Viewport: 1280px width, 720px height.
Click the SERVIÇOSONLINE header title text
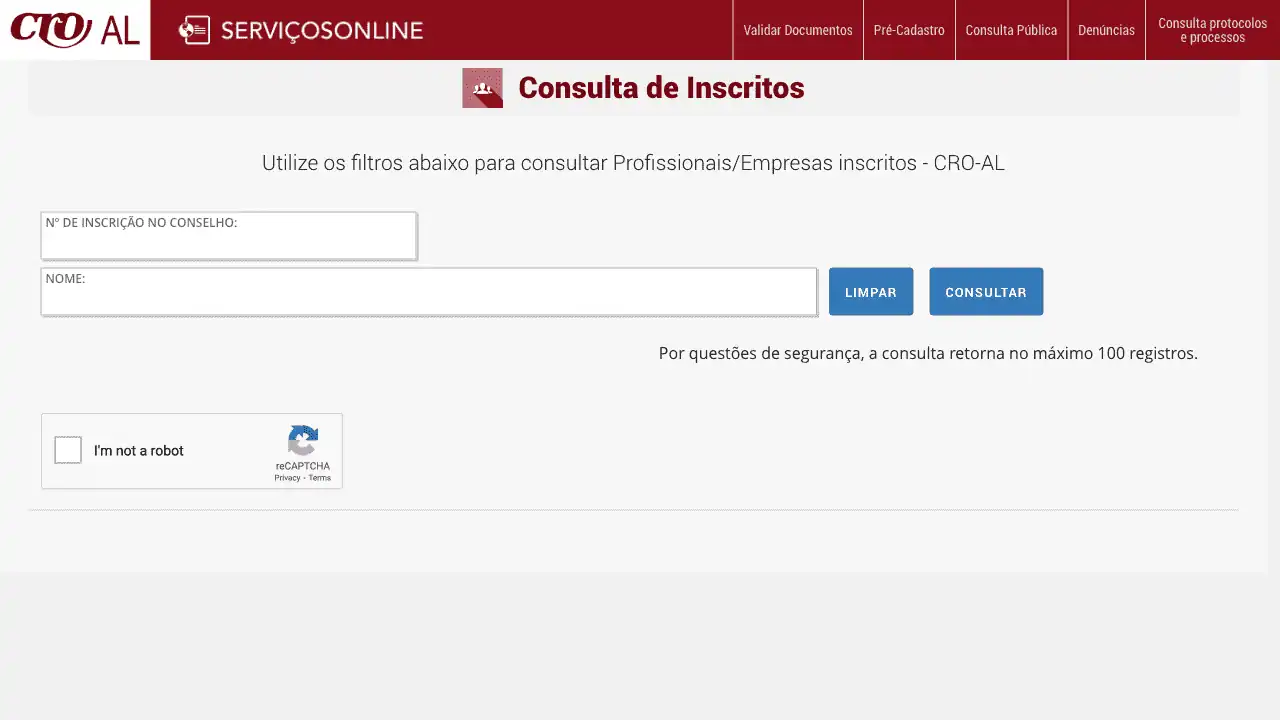(x=321, y=30)
